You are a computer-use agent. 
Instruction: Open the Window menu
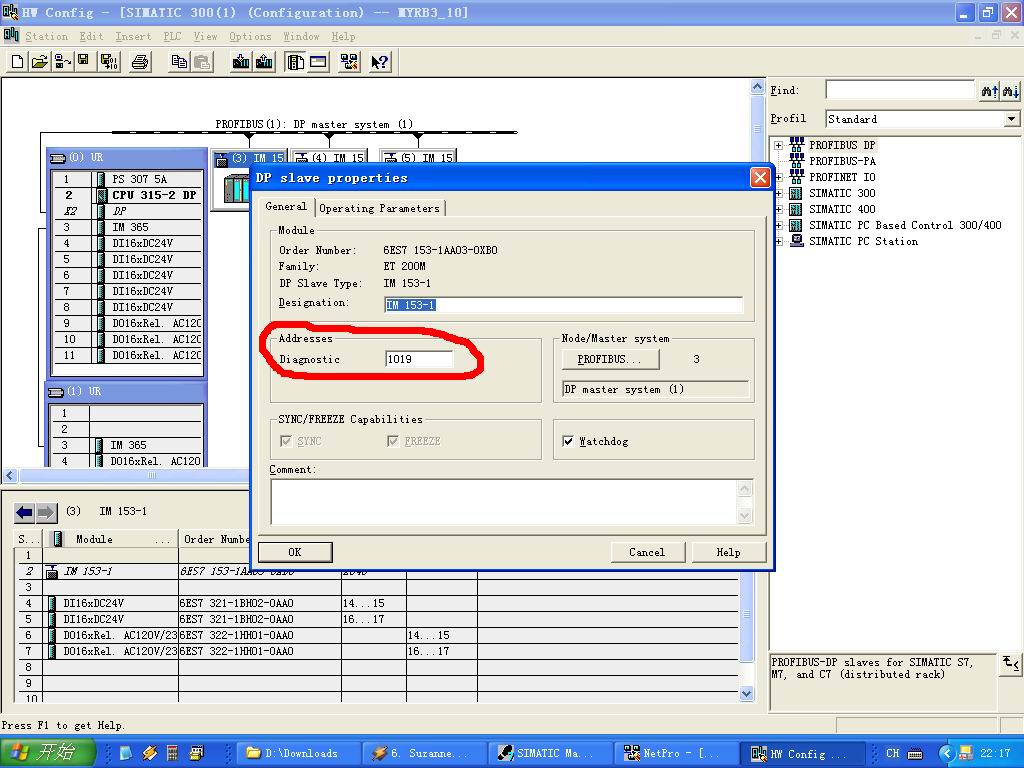301,37
